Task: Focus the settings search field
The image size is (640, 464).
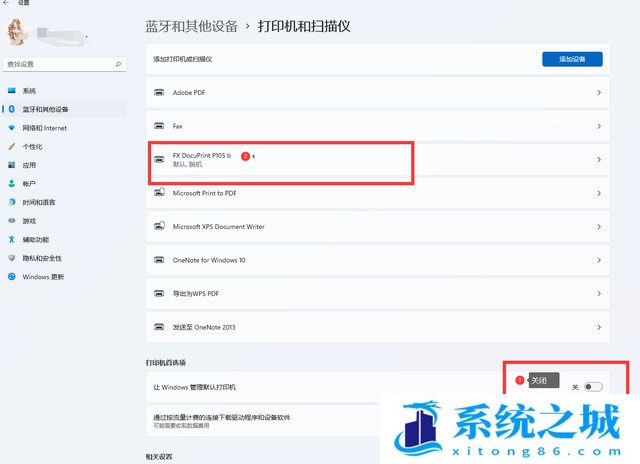Action: [64, 64]
